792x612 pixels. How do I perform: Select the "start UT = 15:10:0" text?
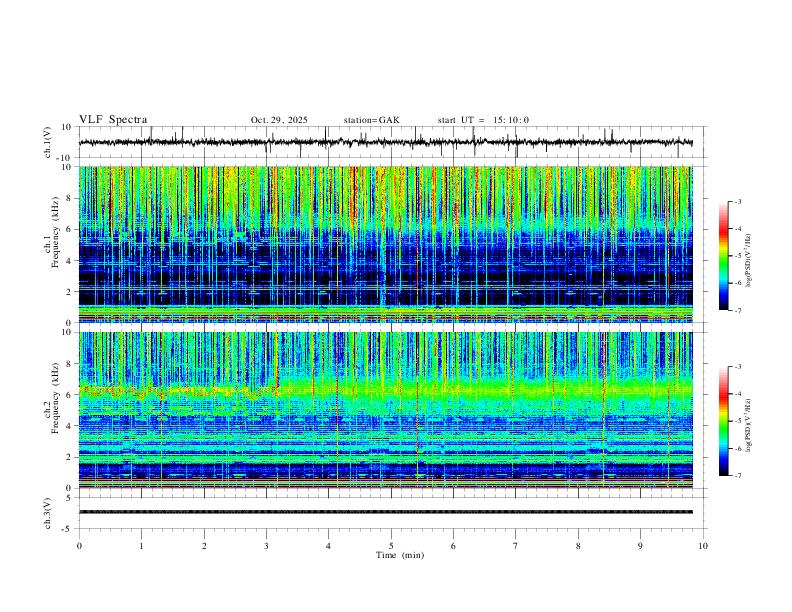483,120
